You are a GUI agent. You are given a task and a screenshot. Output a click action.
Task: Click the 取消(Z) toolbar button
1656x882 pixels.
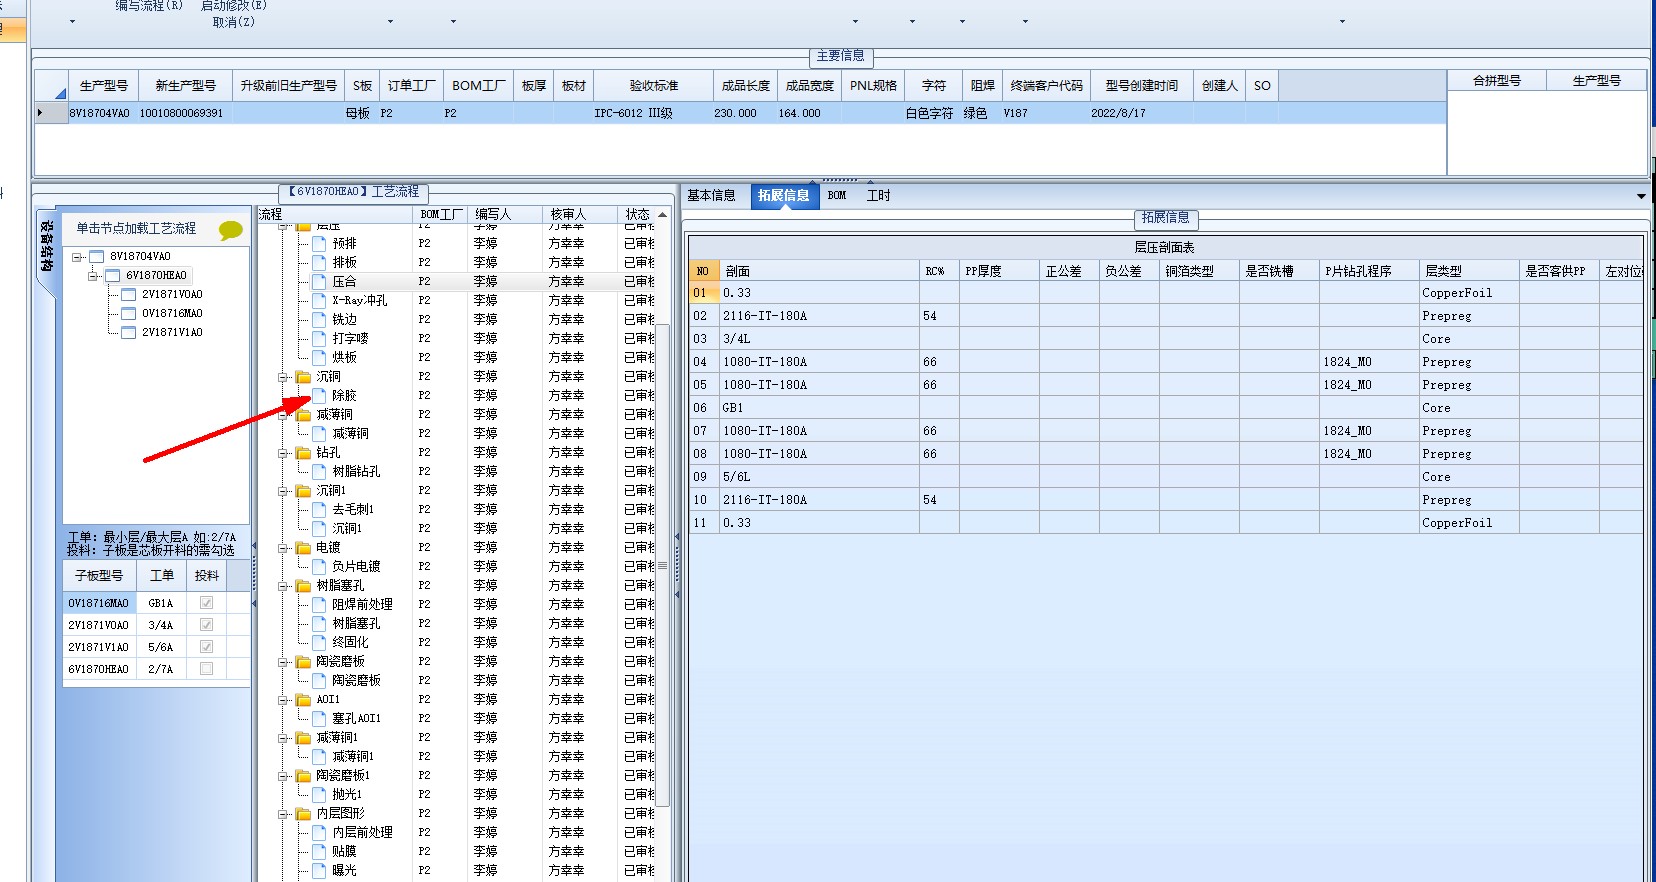coord(234,22)
